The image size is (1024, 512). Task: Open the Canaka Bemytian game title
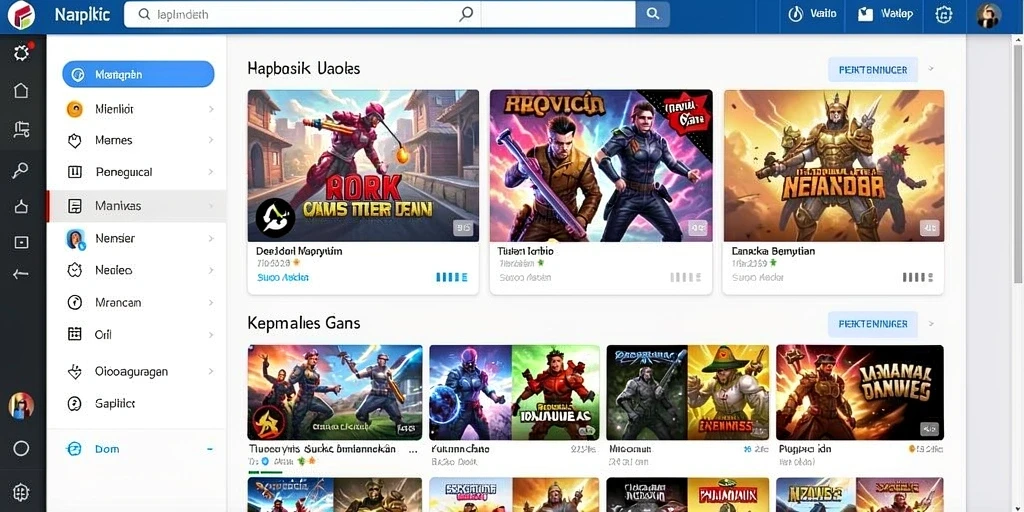773,251
